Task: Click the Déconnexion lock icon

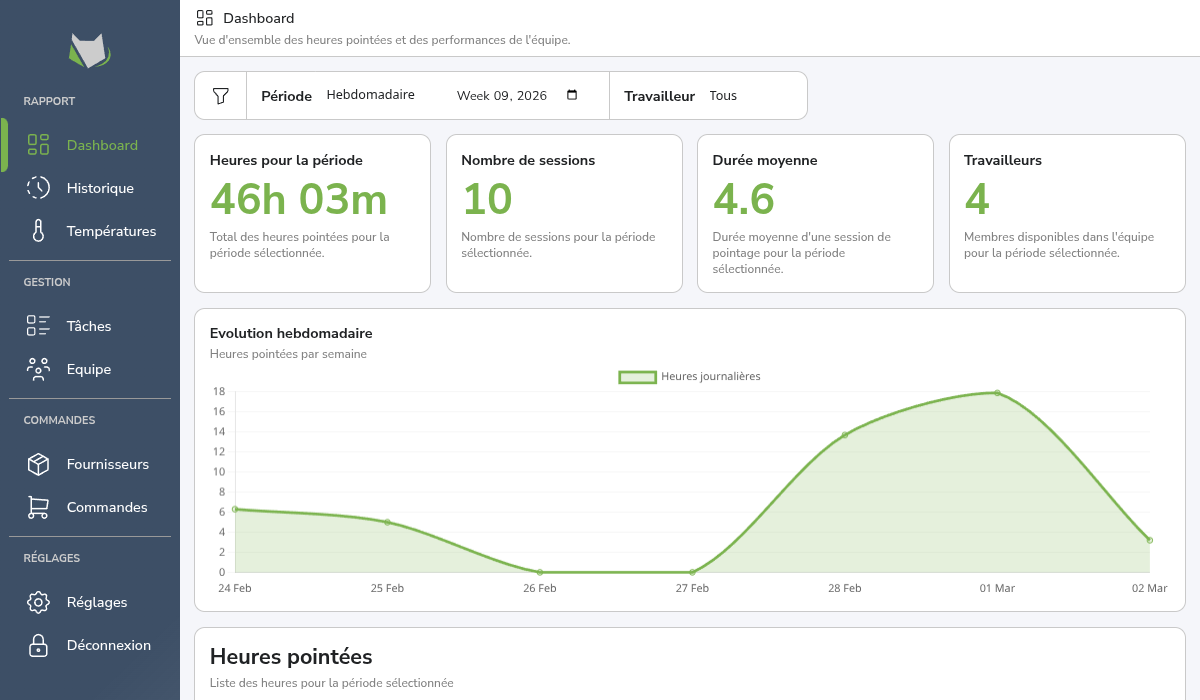Action: click(37, 645)
